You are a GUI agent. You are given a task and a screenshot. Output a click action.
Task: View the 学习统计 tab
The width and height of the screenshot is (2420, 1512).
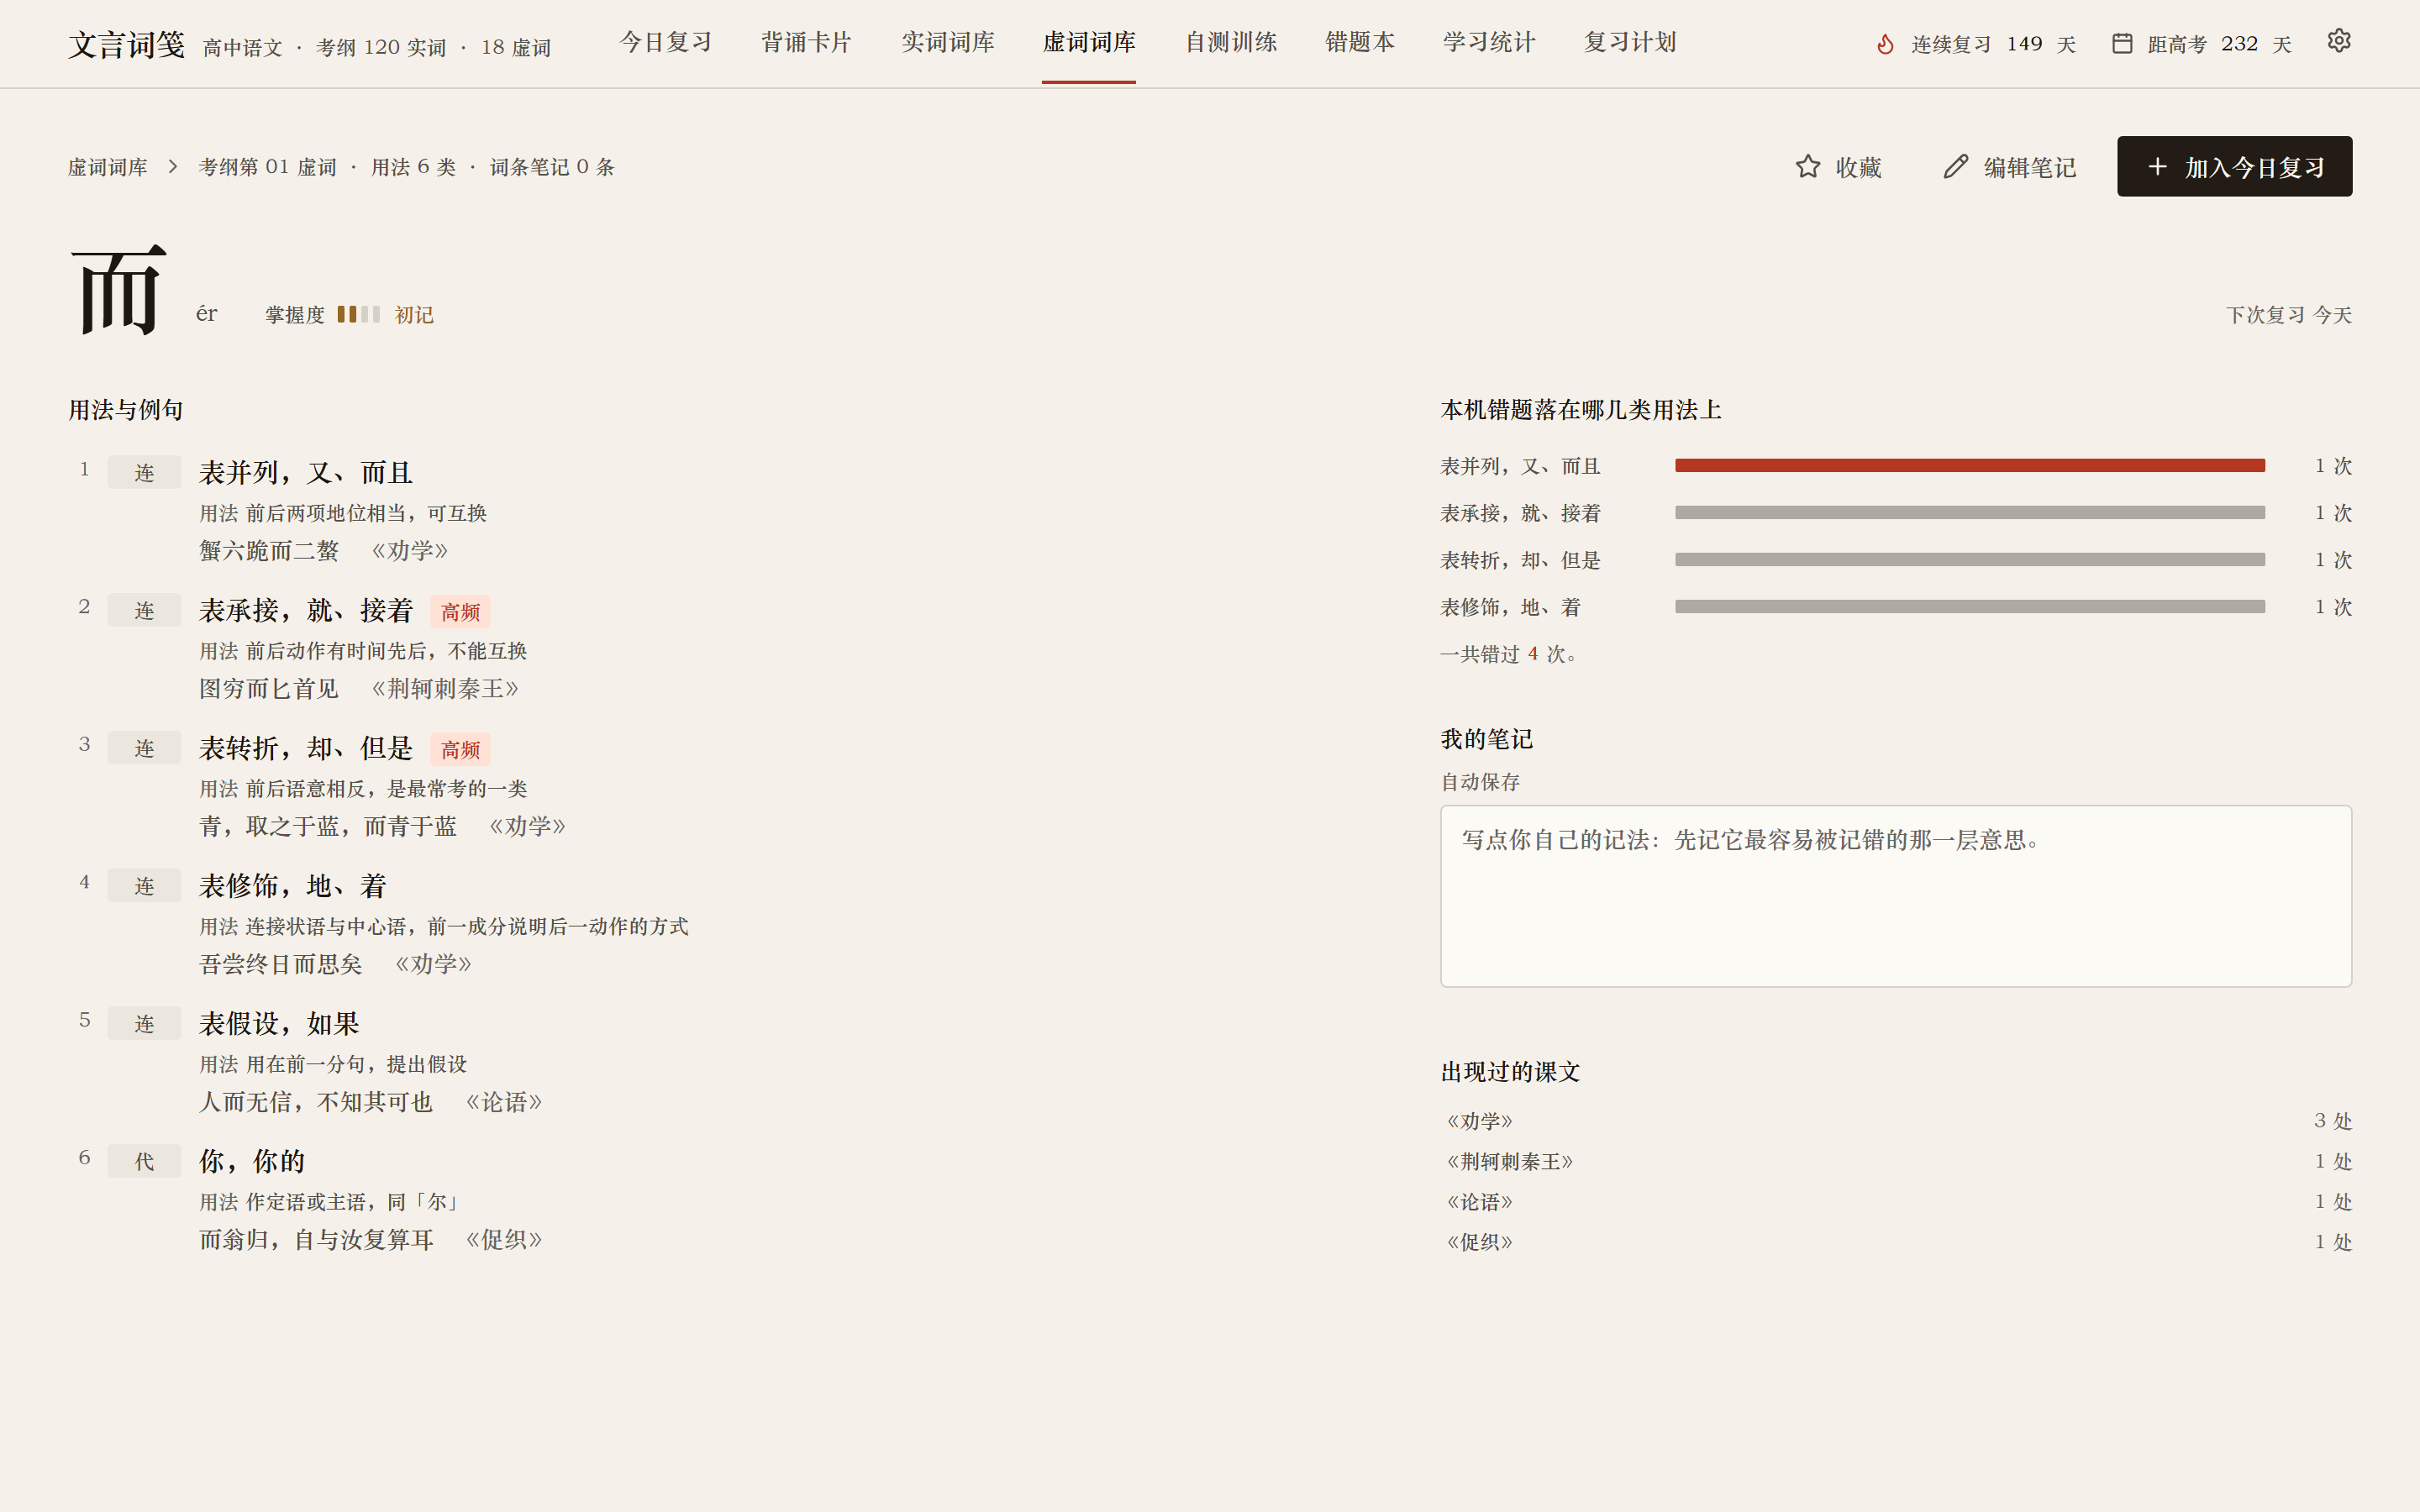coord(1488,42)
